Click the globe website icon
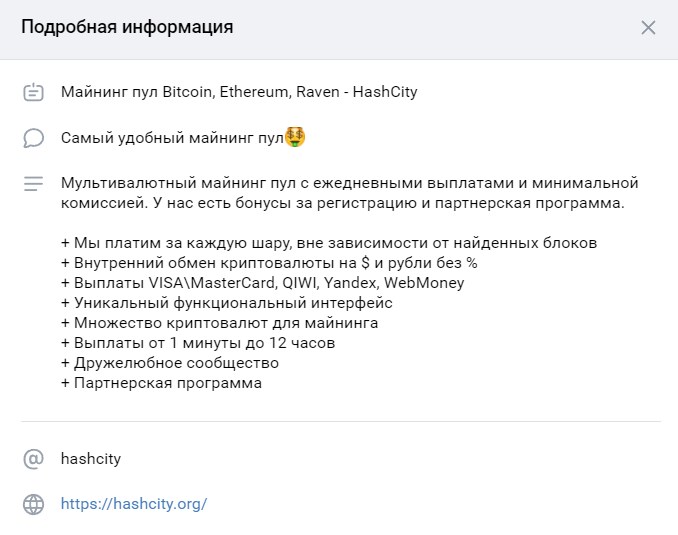Viewport: 678px width, 535px height. coord(33,504)
